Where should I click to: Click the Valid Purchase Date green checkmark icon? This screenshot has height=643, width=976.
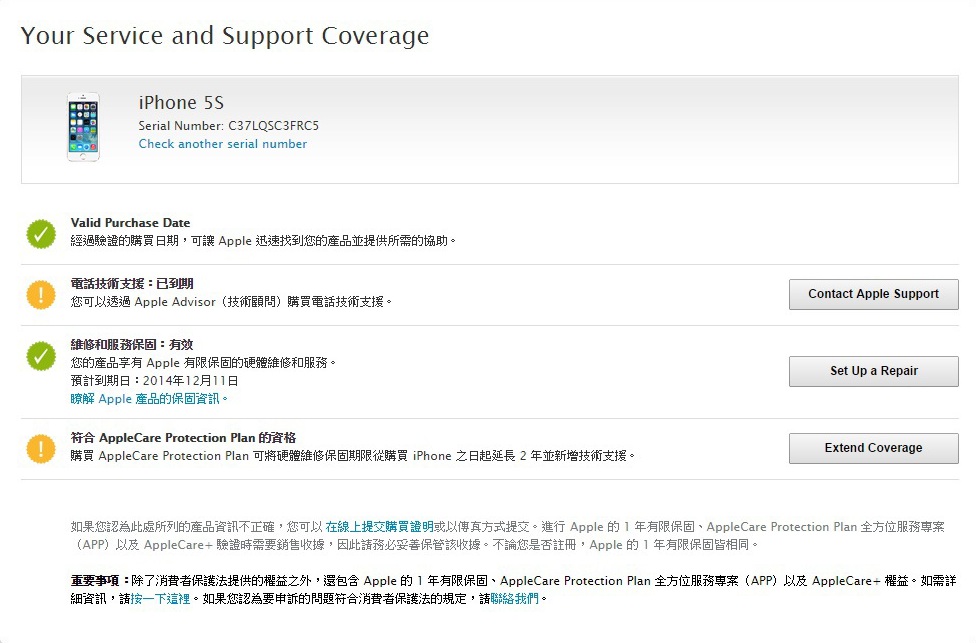tap(41, 234)
